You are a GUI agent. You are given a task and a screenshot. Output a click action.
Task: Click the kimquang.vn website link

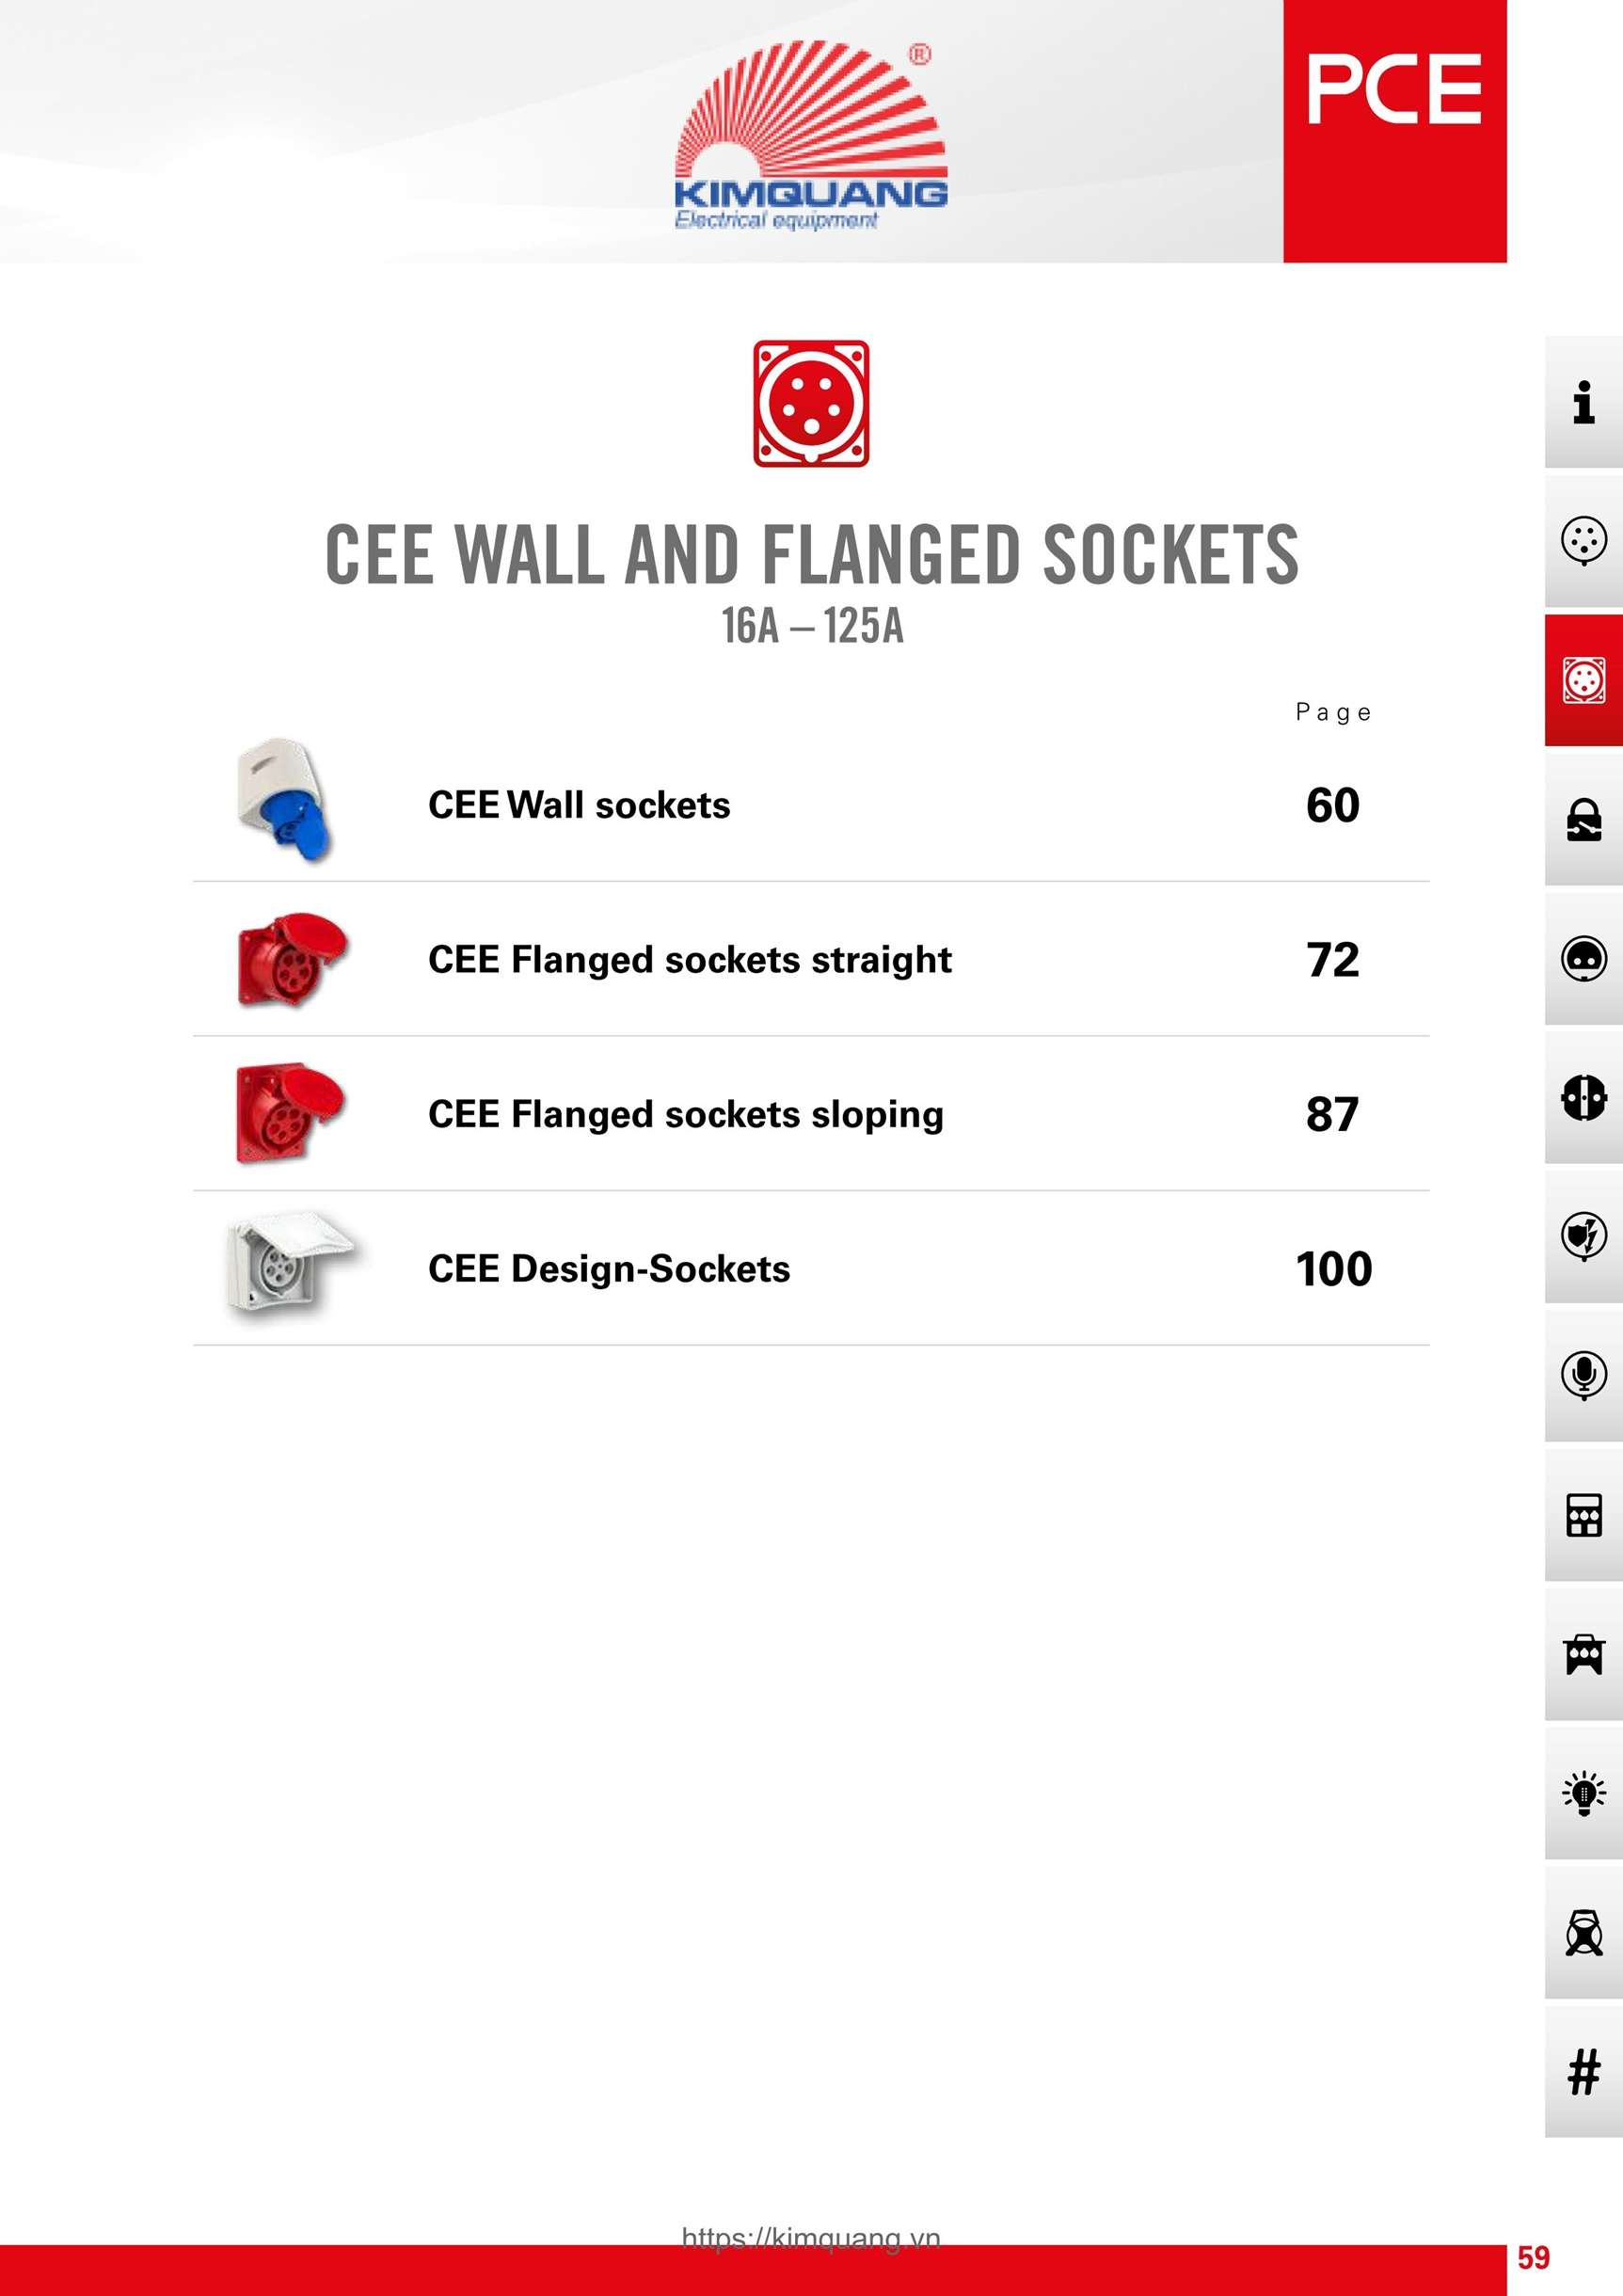click(x=811, y=2237)
